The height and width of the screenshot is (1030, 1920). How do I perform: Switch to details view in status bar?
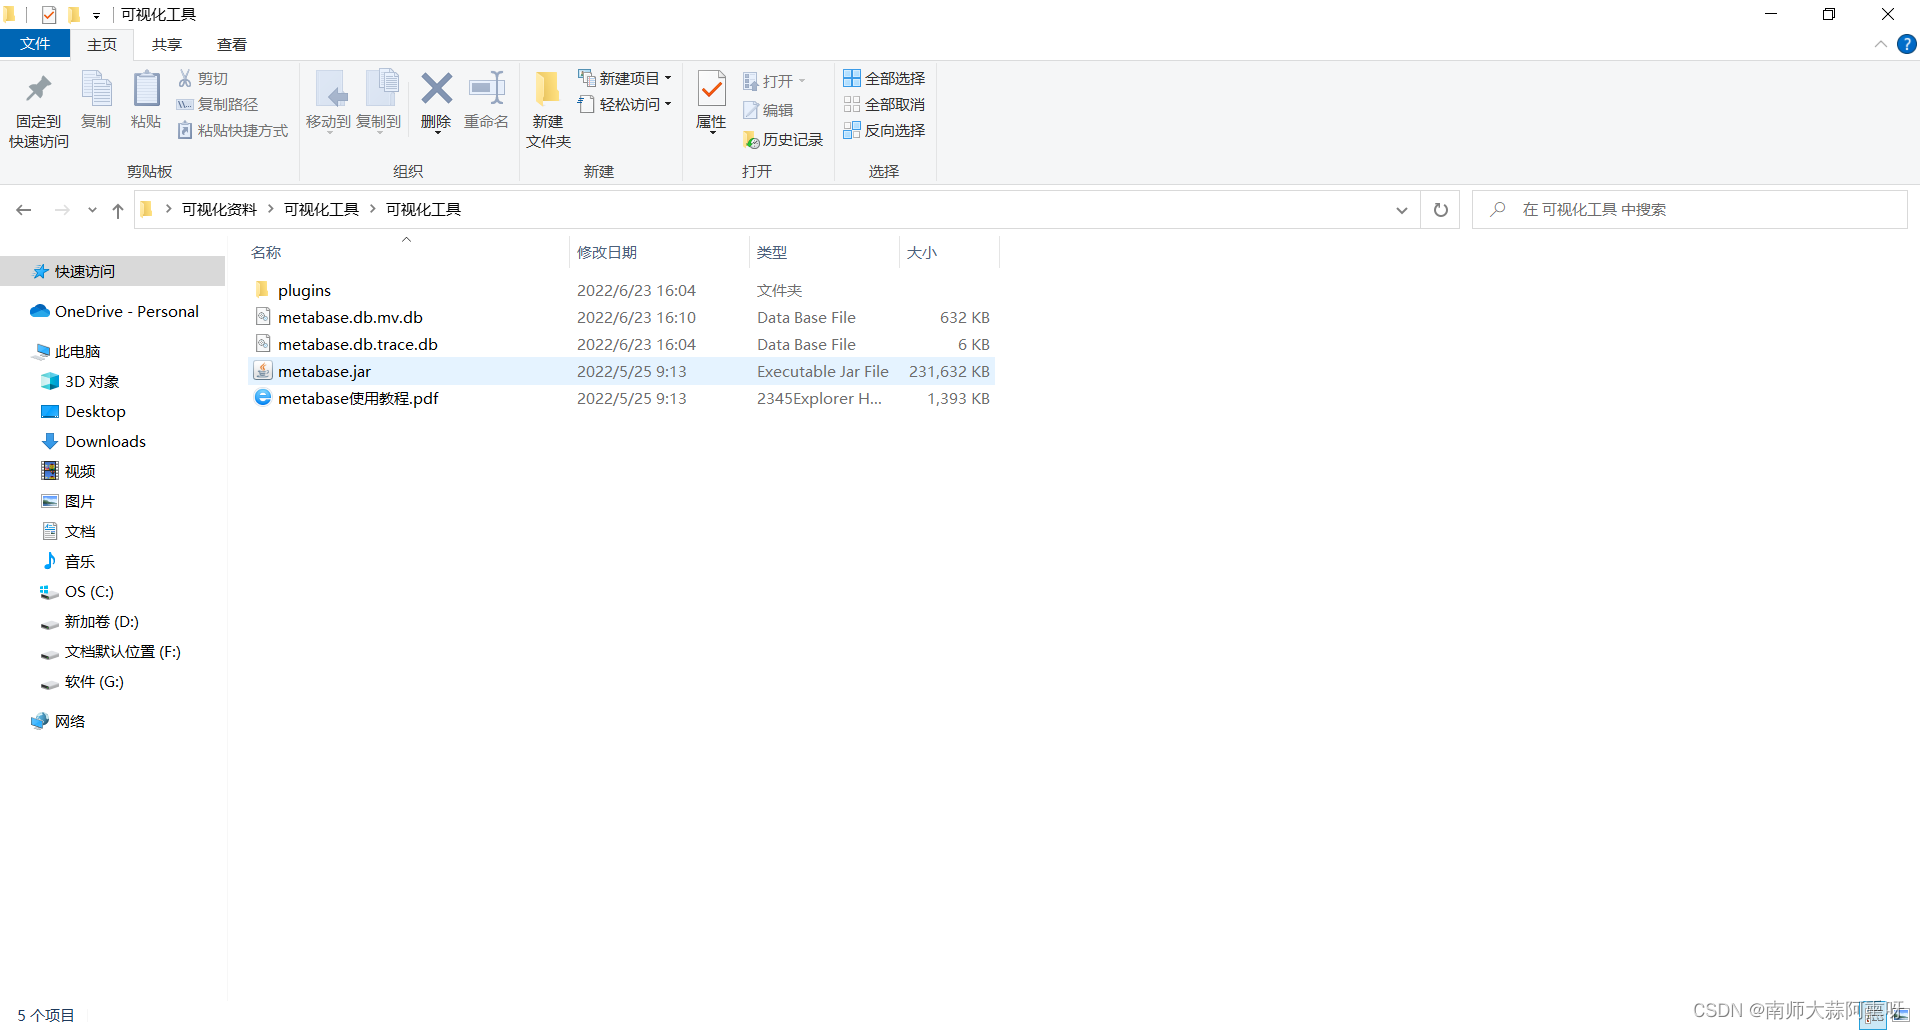pyautogui.click(x=1875, y=1015)
